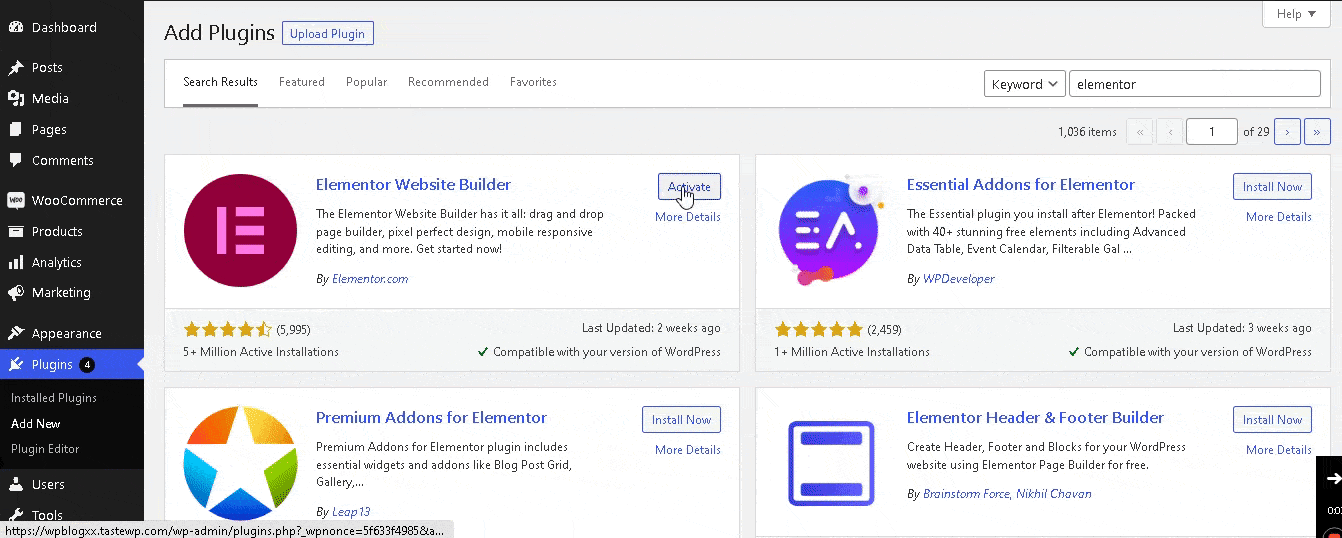Click the Posts pin icon
Image resolution: width=1342 pixels, height=538 pixels.
click(16, 68)
